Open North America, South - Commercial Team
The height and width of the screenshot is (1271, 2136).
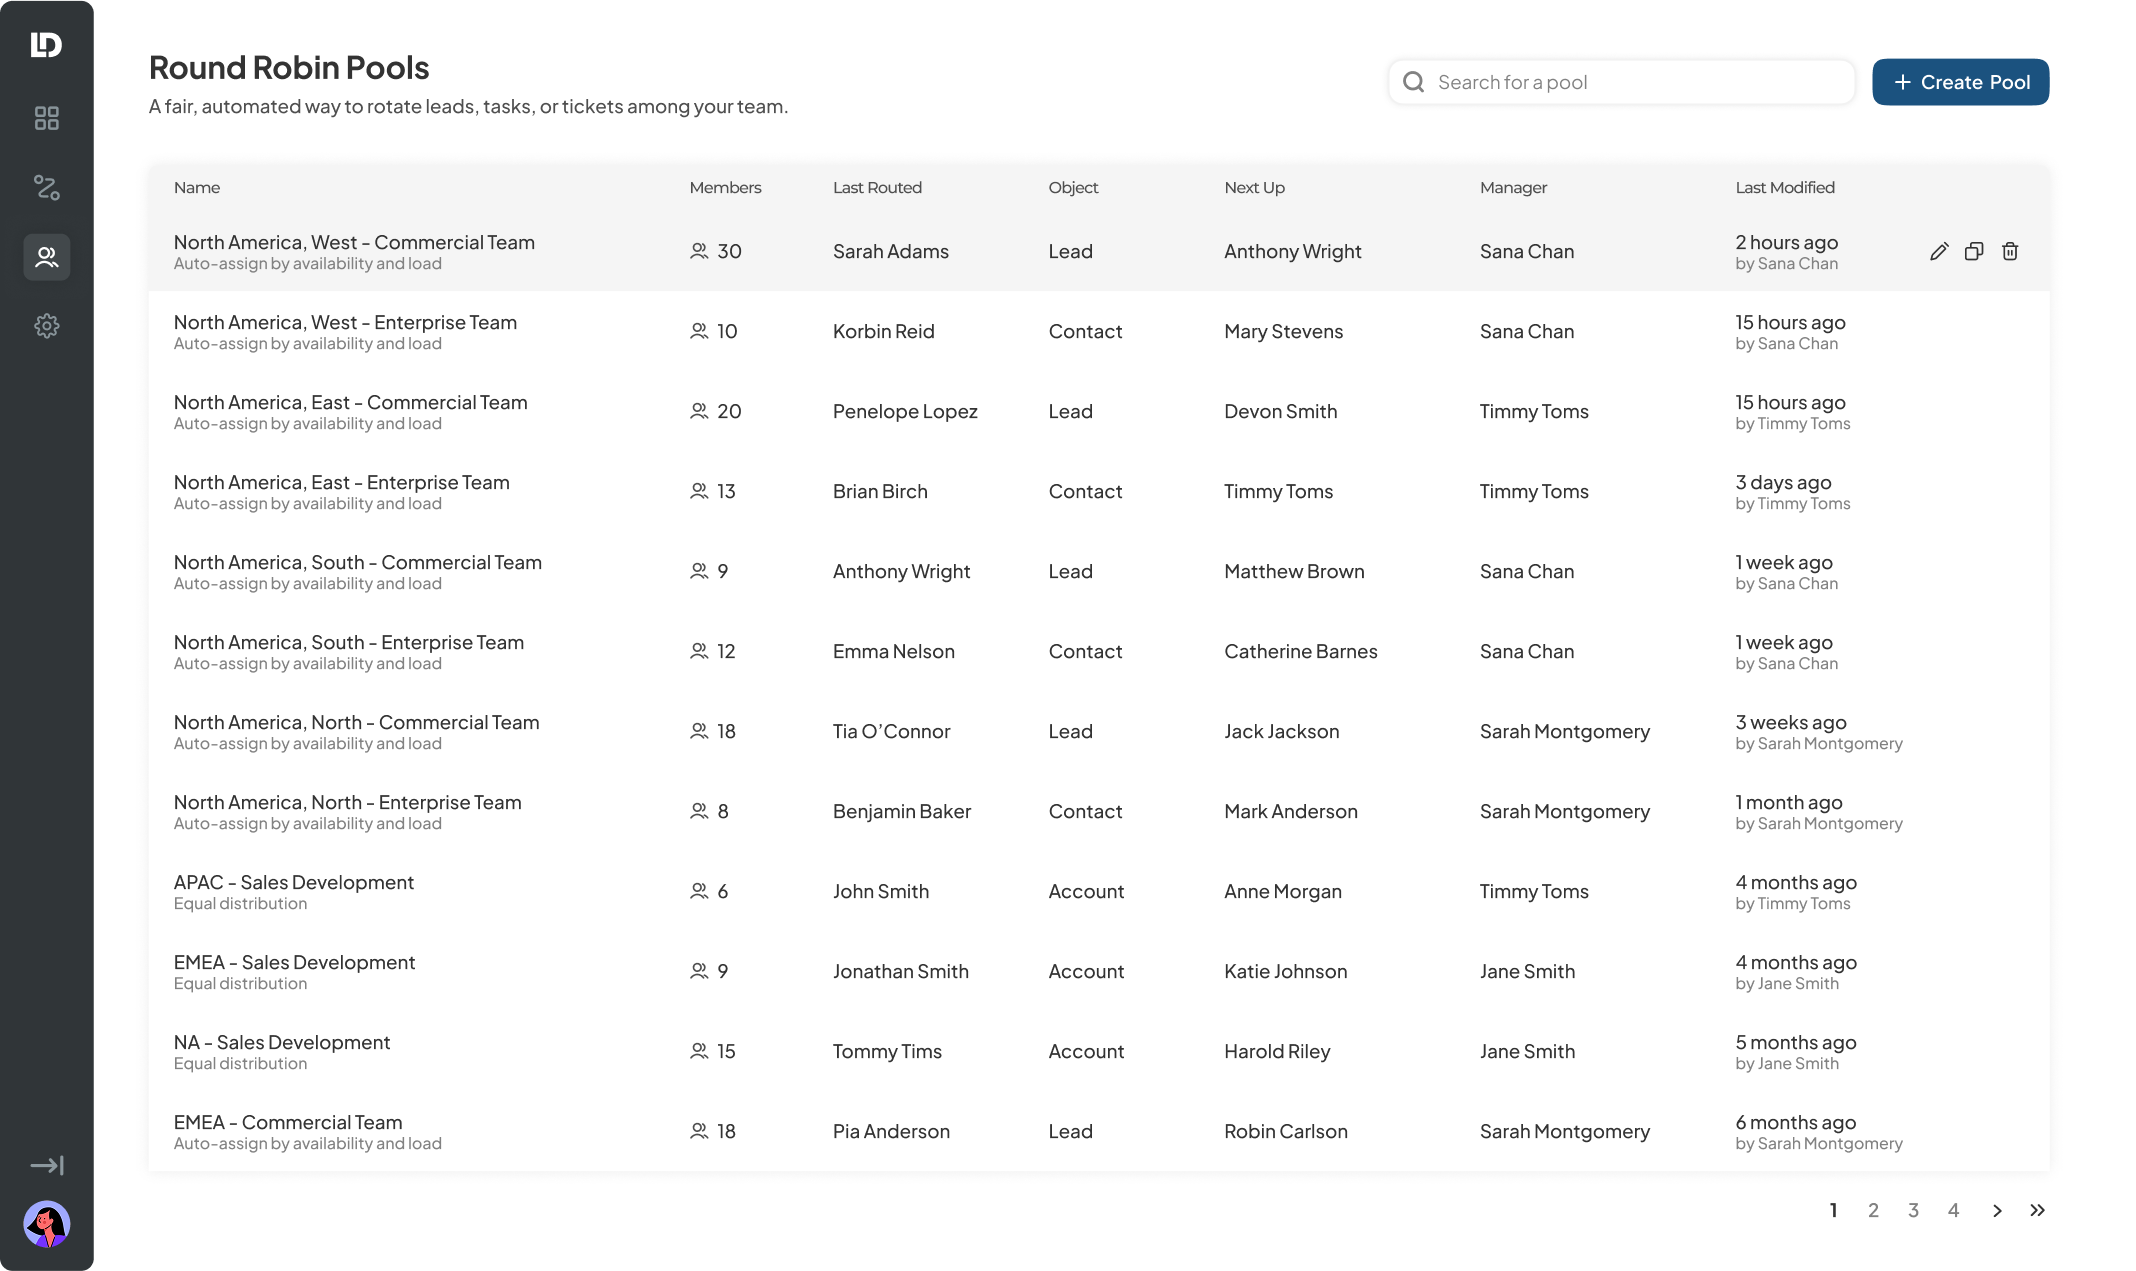tap(357, 562)
